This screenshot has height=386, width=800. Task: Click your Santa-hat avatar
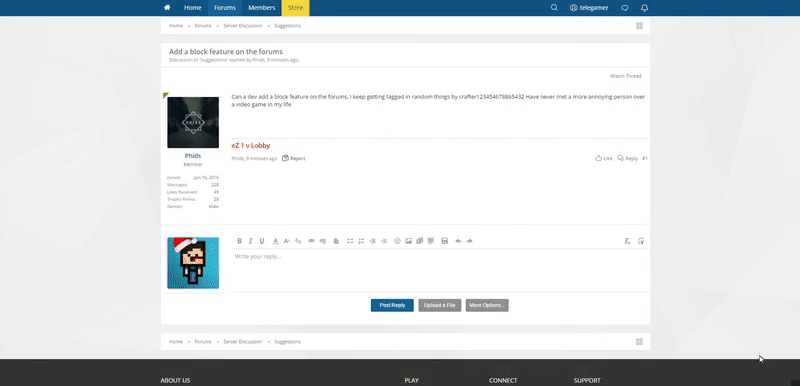coord(193,263)
